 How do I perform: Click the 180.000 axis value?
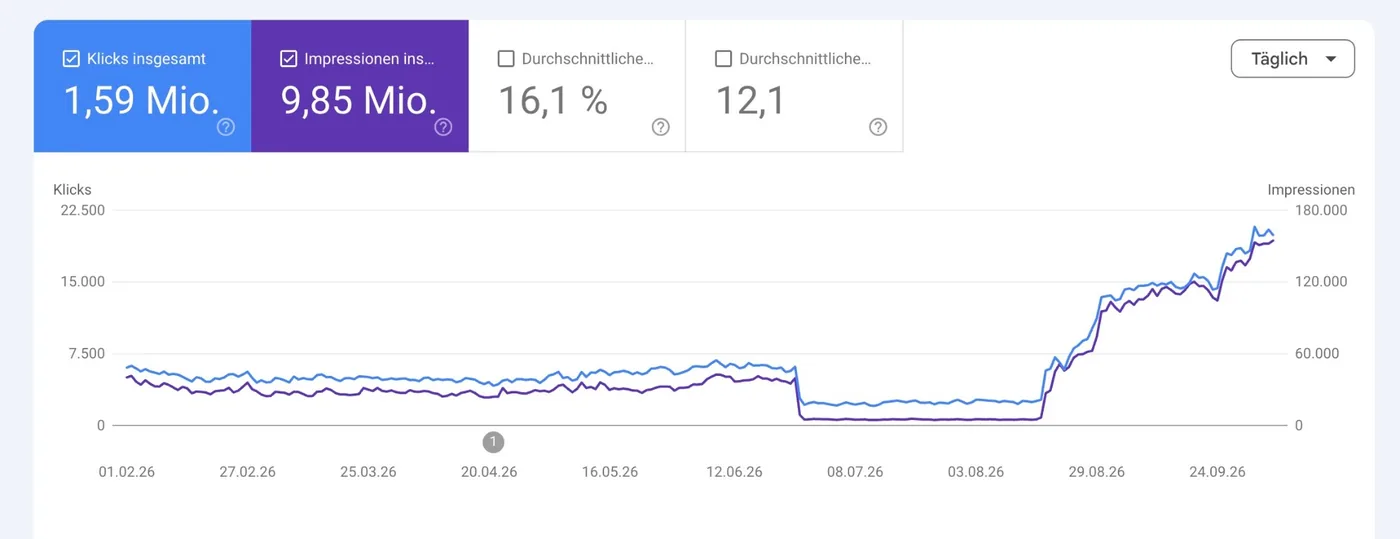point(1321,210)
